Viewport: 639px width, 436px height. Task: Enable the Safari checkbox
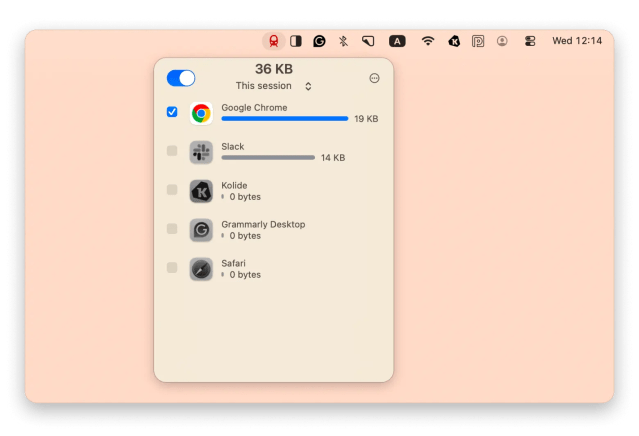coord(172,268)
